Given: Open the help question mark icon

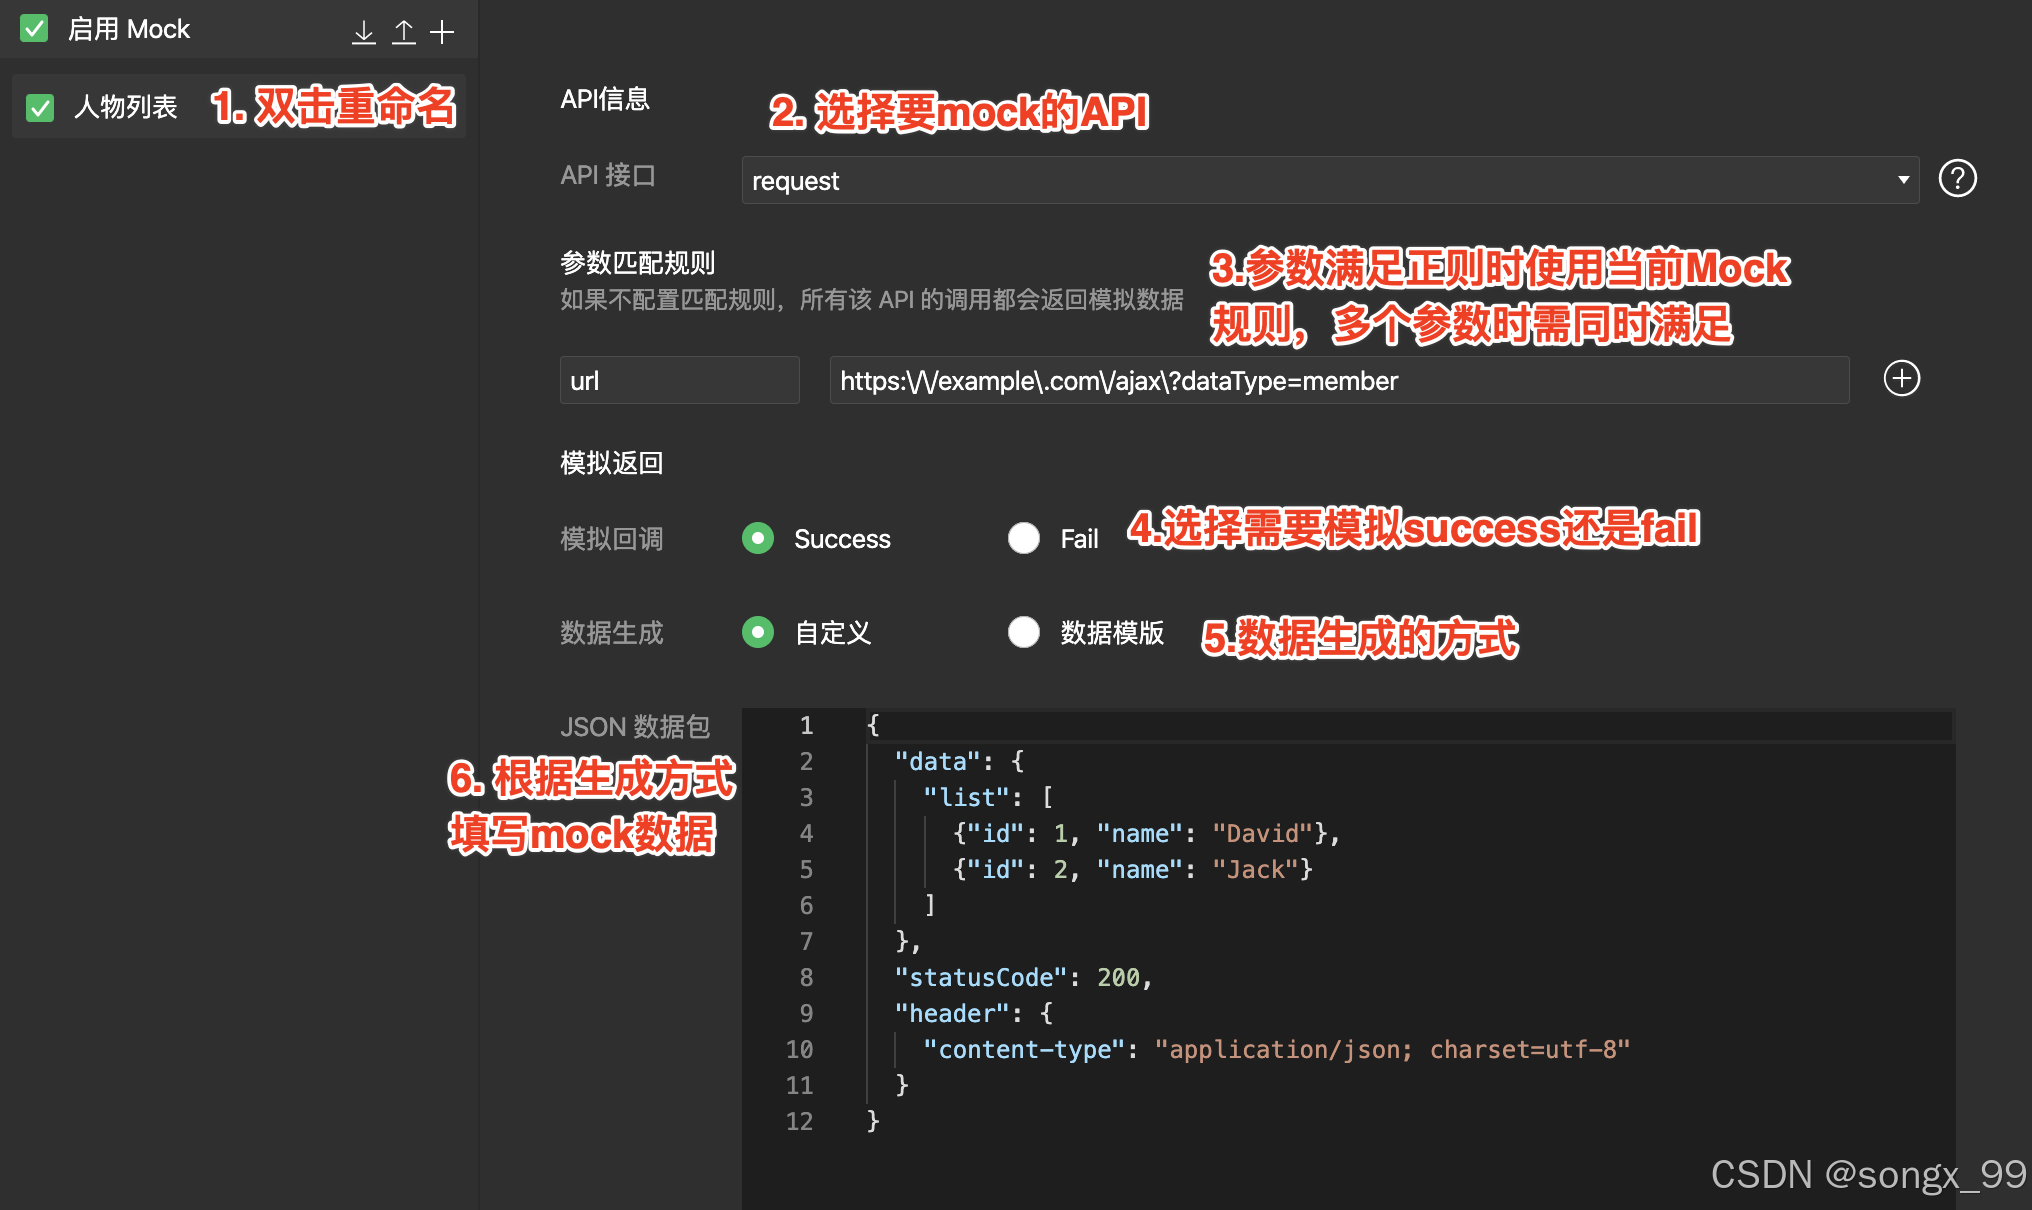Looking at the screenshot, I should click(1957, 179).
